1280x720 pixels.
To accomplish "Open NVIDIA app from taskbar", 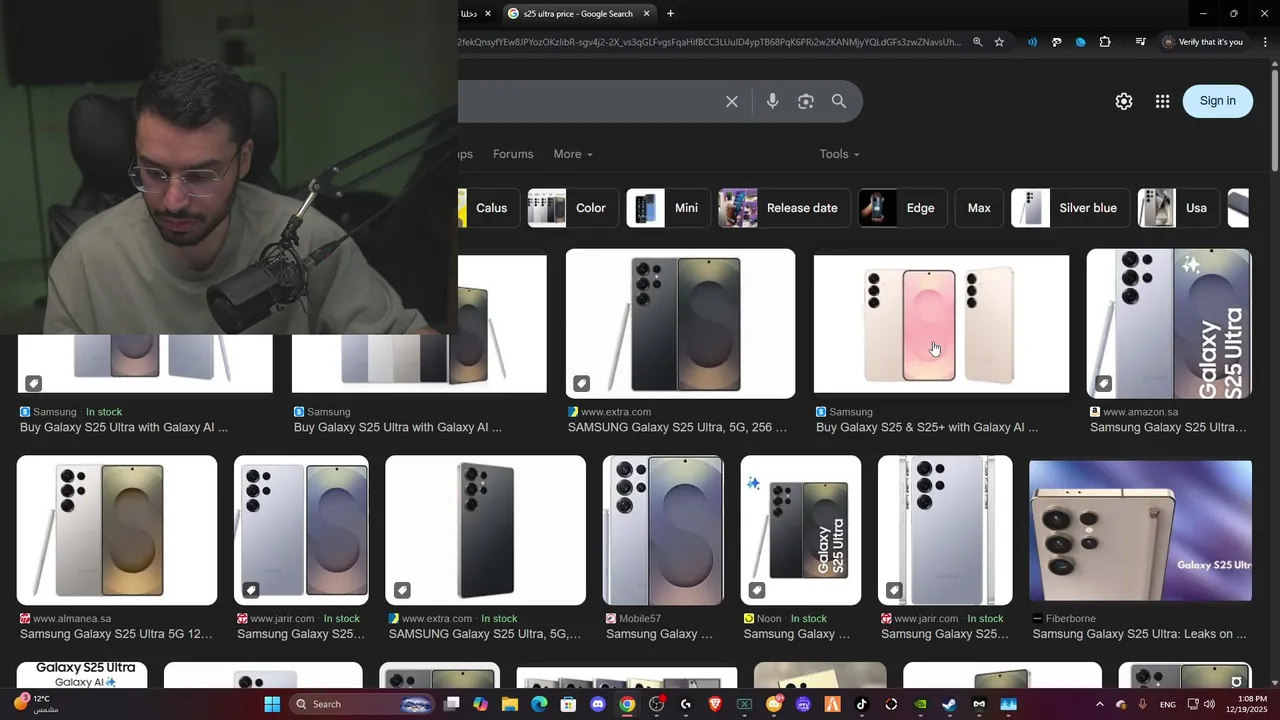I will 921,704.
